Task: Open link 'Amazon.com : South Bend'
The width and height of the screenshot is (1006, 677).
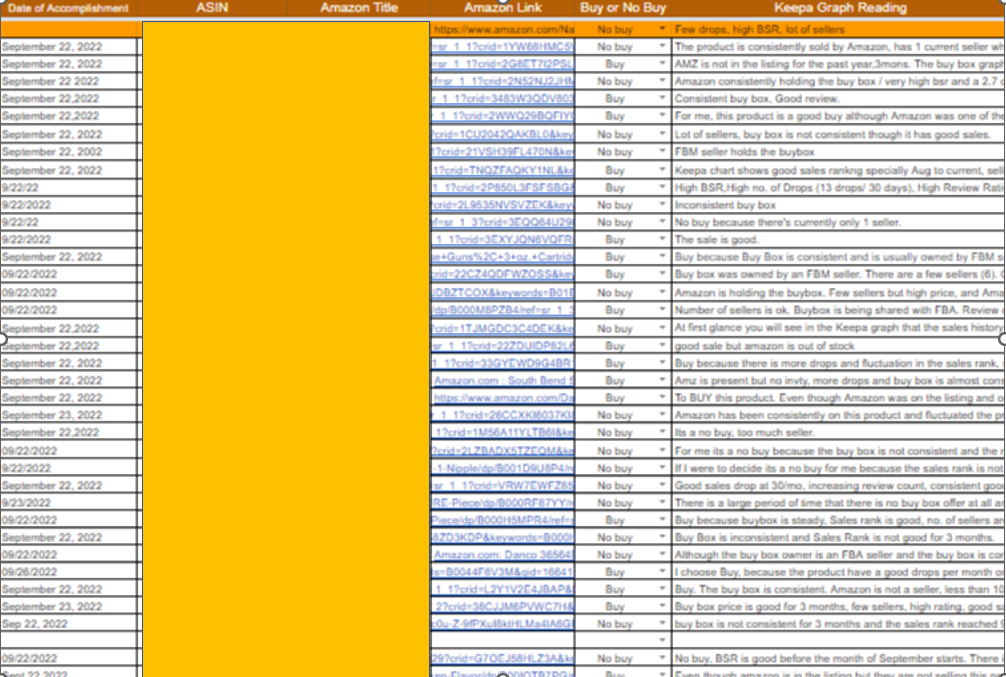Action: coord(504,381)
